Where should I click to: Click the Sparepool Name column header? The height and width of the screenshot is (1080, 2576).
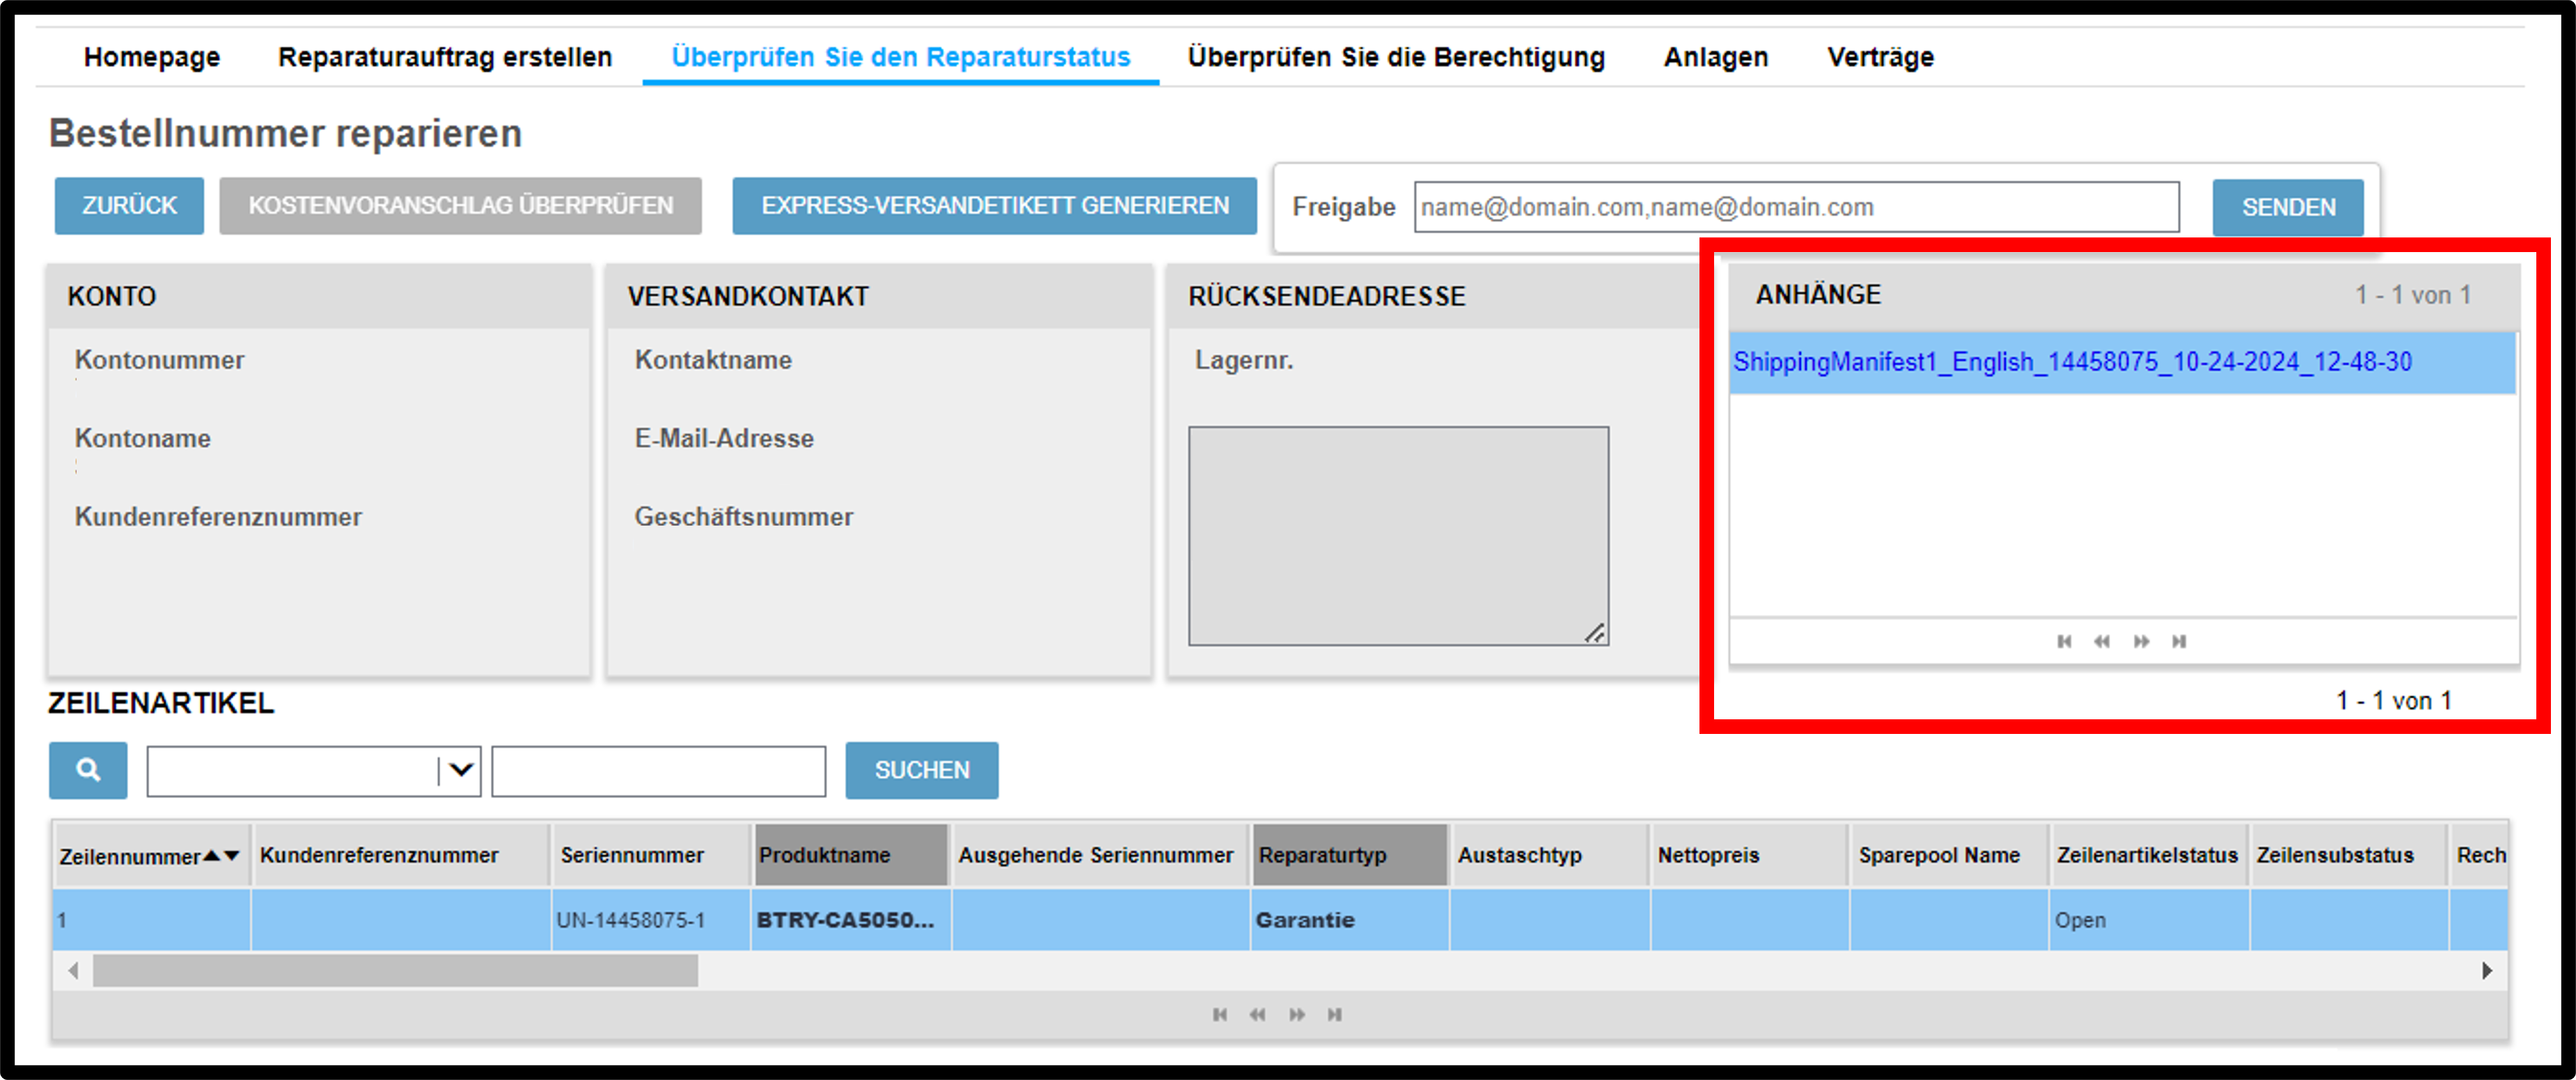(1949, 855)
